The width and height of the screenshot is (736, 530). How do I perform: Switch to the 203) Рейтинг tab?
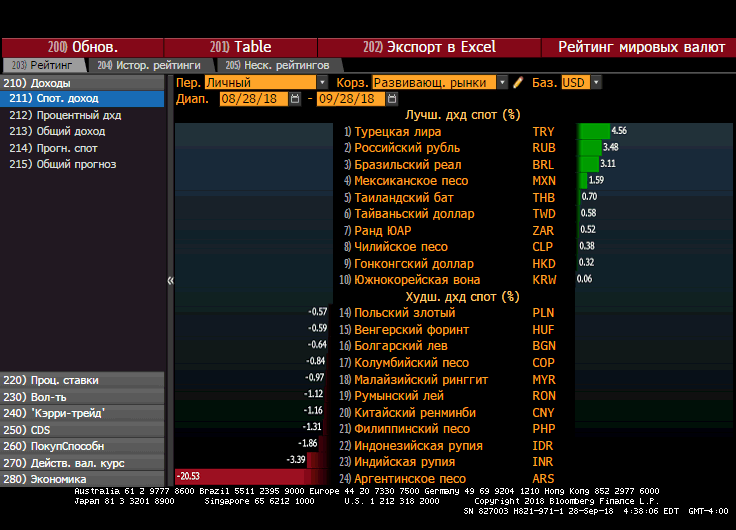(x=44, y=65)
